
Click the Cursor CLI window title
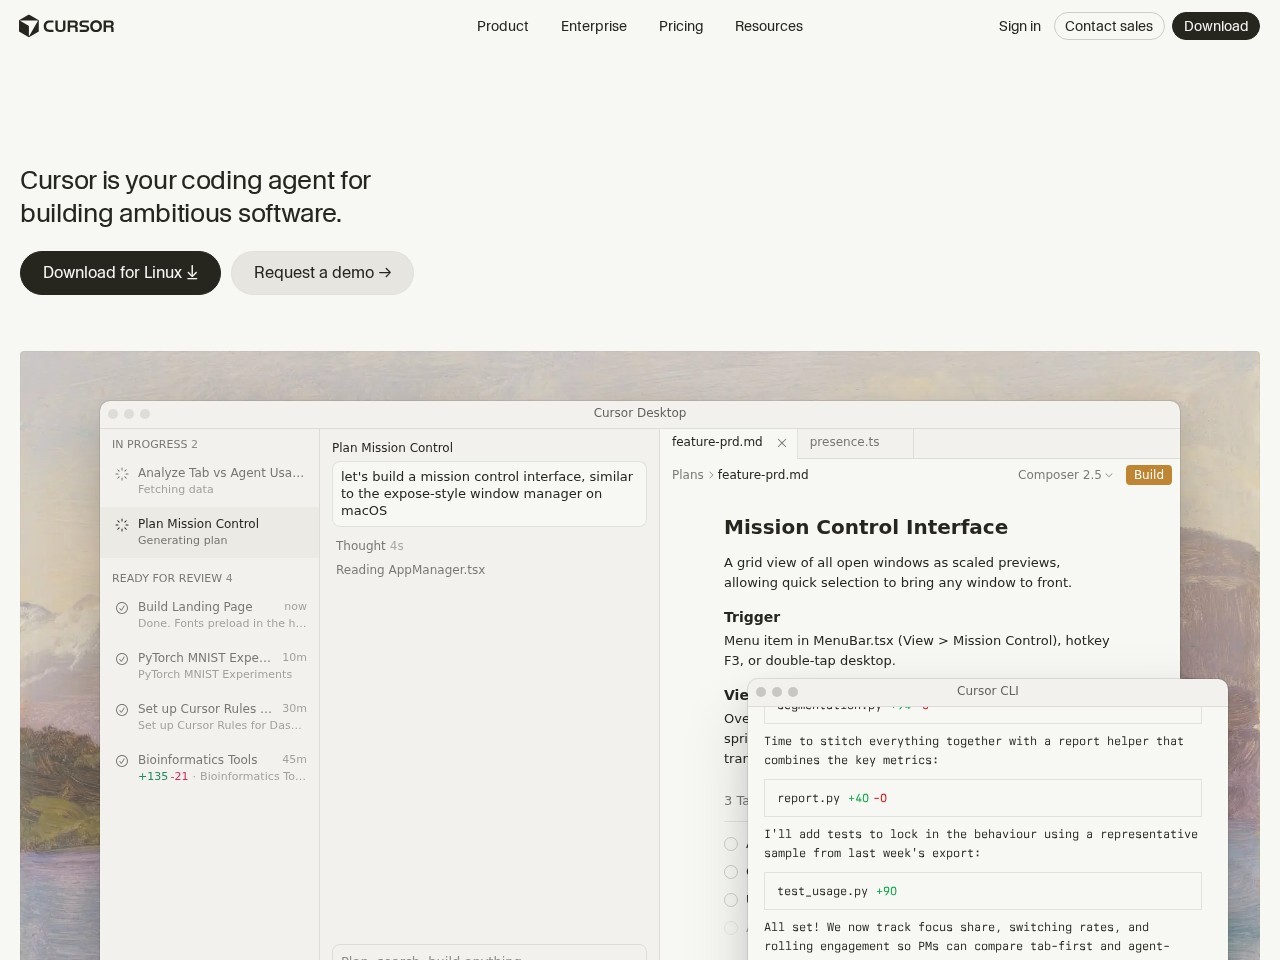[x=988, y=691]
